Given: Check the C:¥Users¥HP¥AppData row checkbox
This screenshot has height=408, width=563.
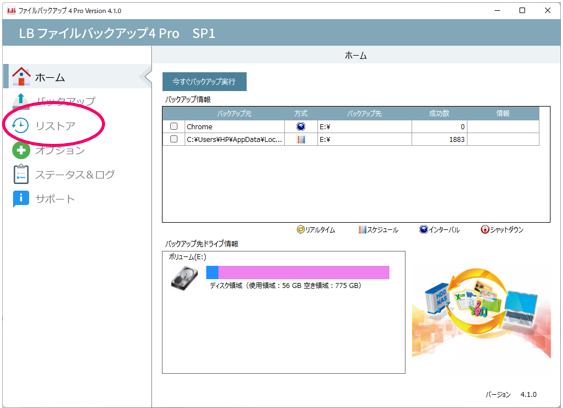Looking at the screenshot, I should coord(174,139).
